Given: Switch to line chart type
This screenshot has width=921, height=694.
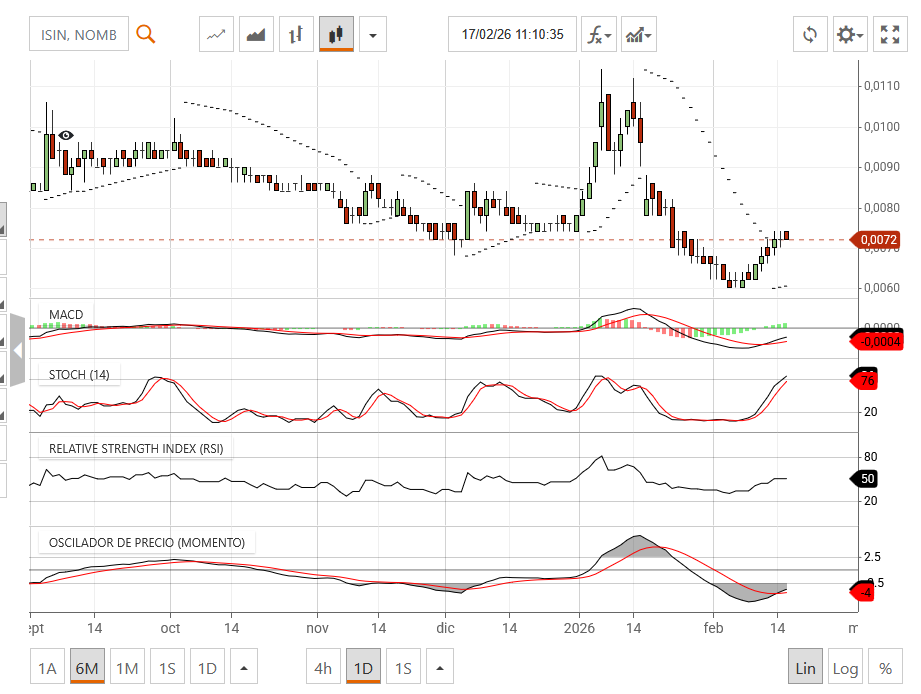Looking at the screenshot, I should click(x=216, y=35).
